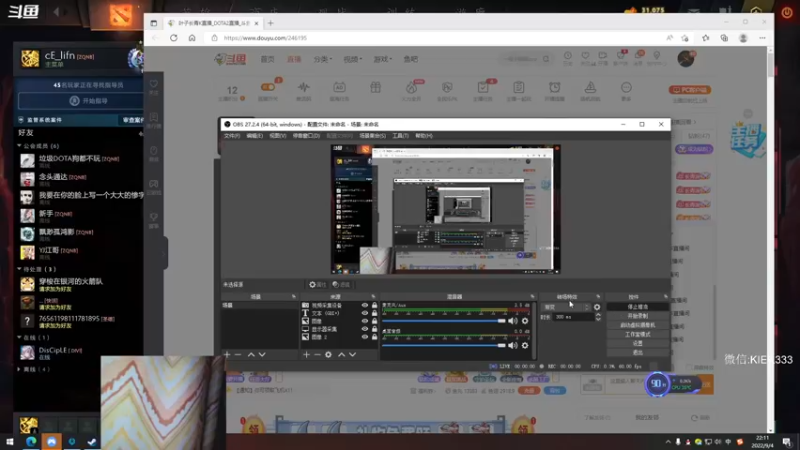Increase the transition duration stepper

coord(597,315)
